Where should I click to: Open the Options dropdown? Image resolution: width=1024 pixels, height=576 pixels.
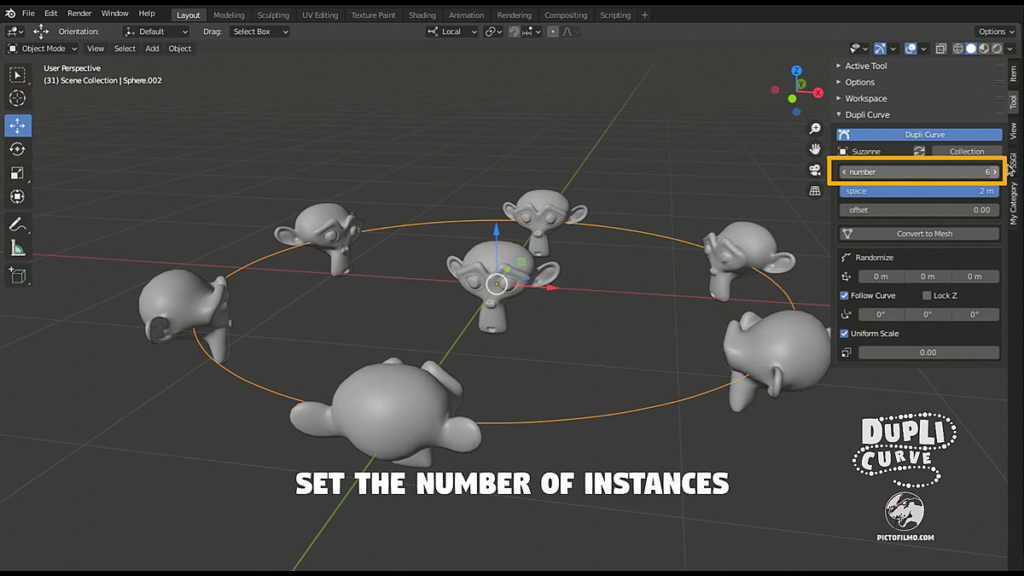[x=996, y=31]
